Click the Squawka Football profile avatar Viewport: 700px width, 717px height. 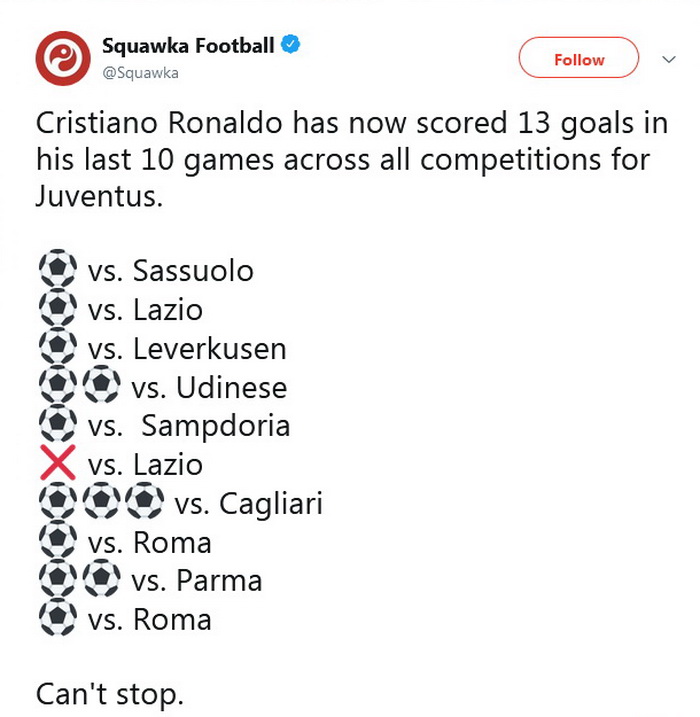pyautogui.click(x=63, y=58)
